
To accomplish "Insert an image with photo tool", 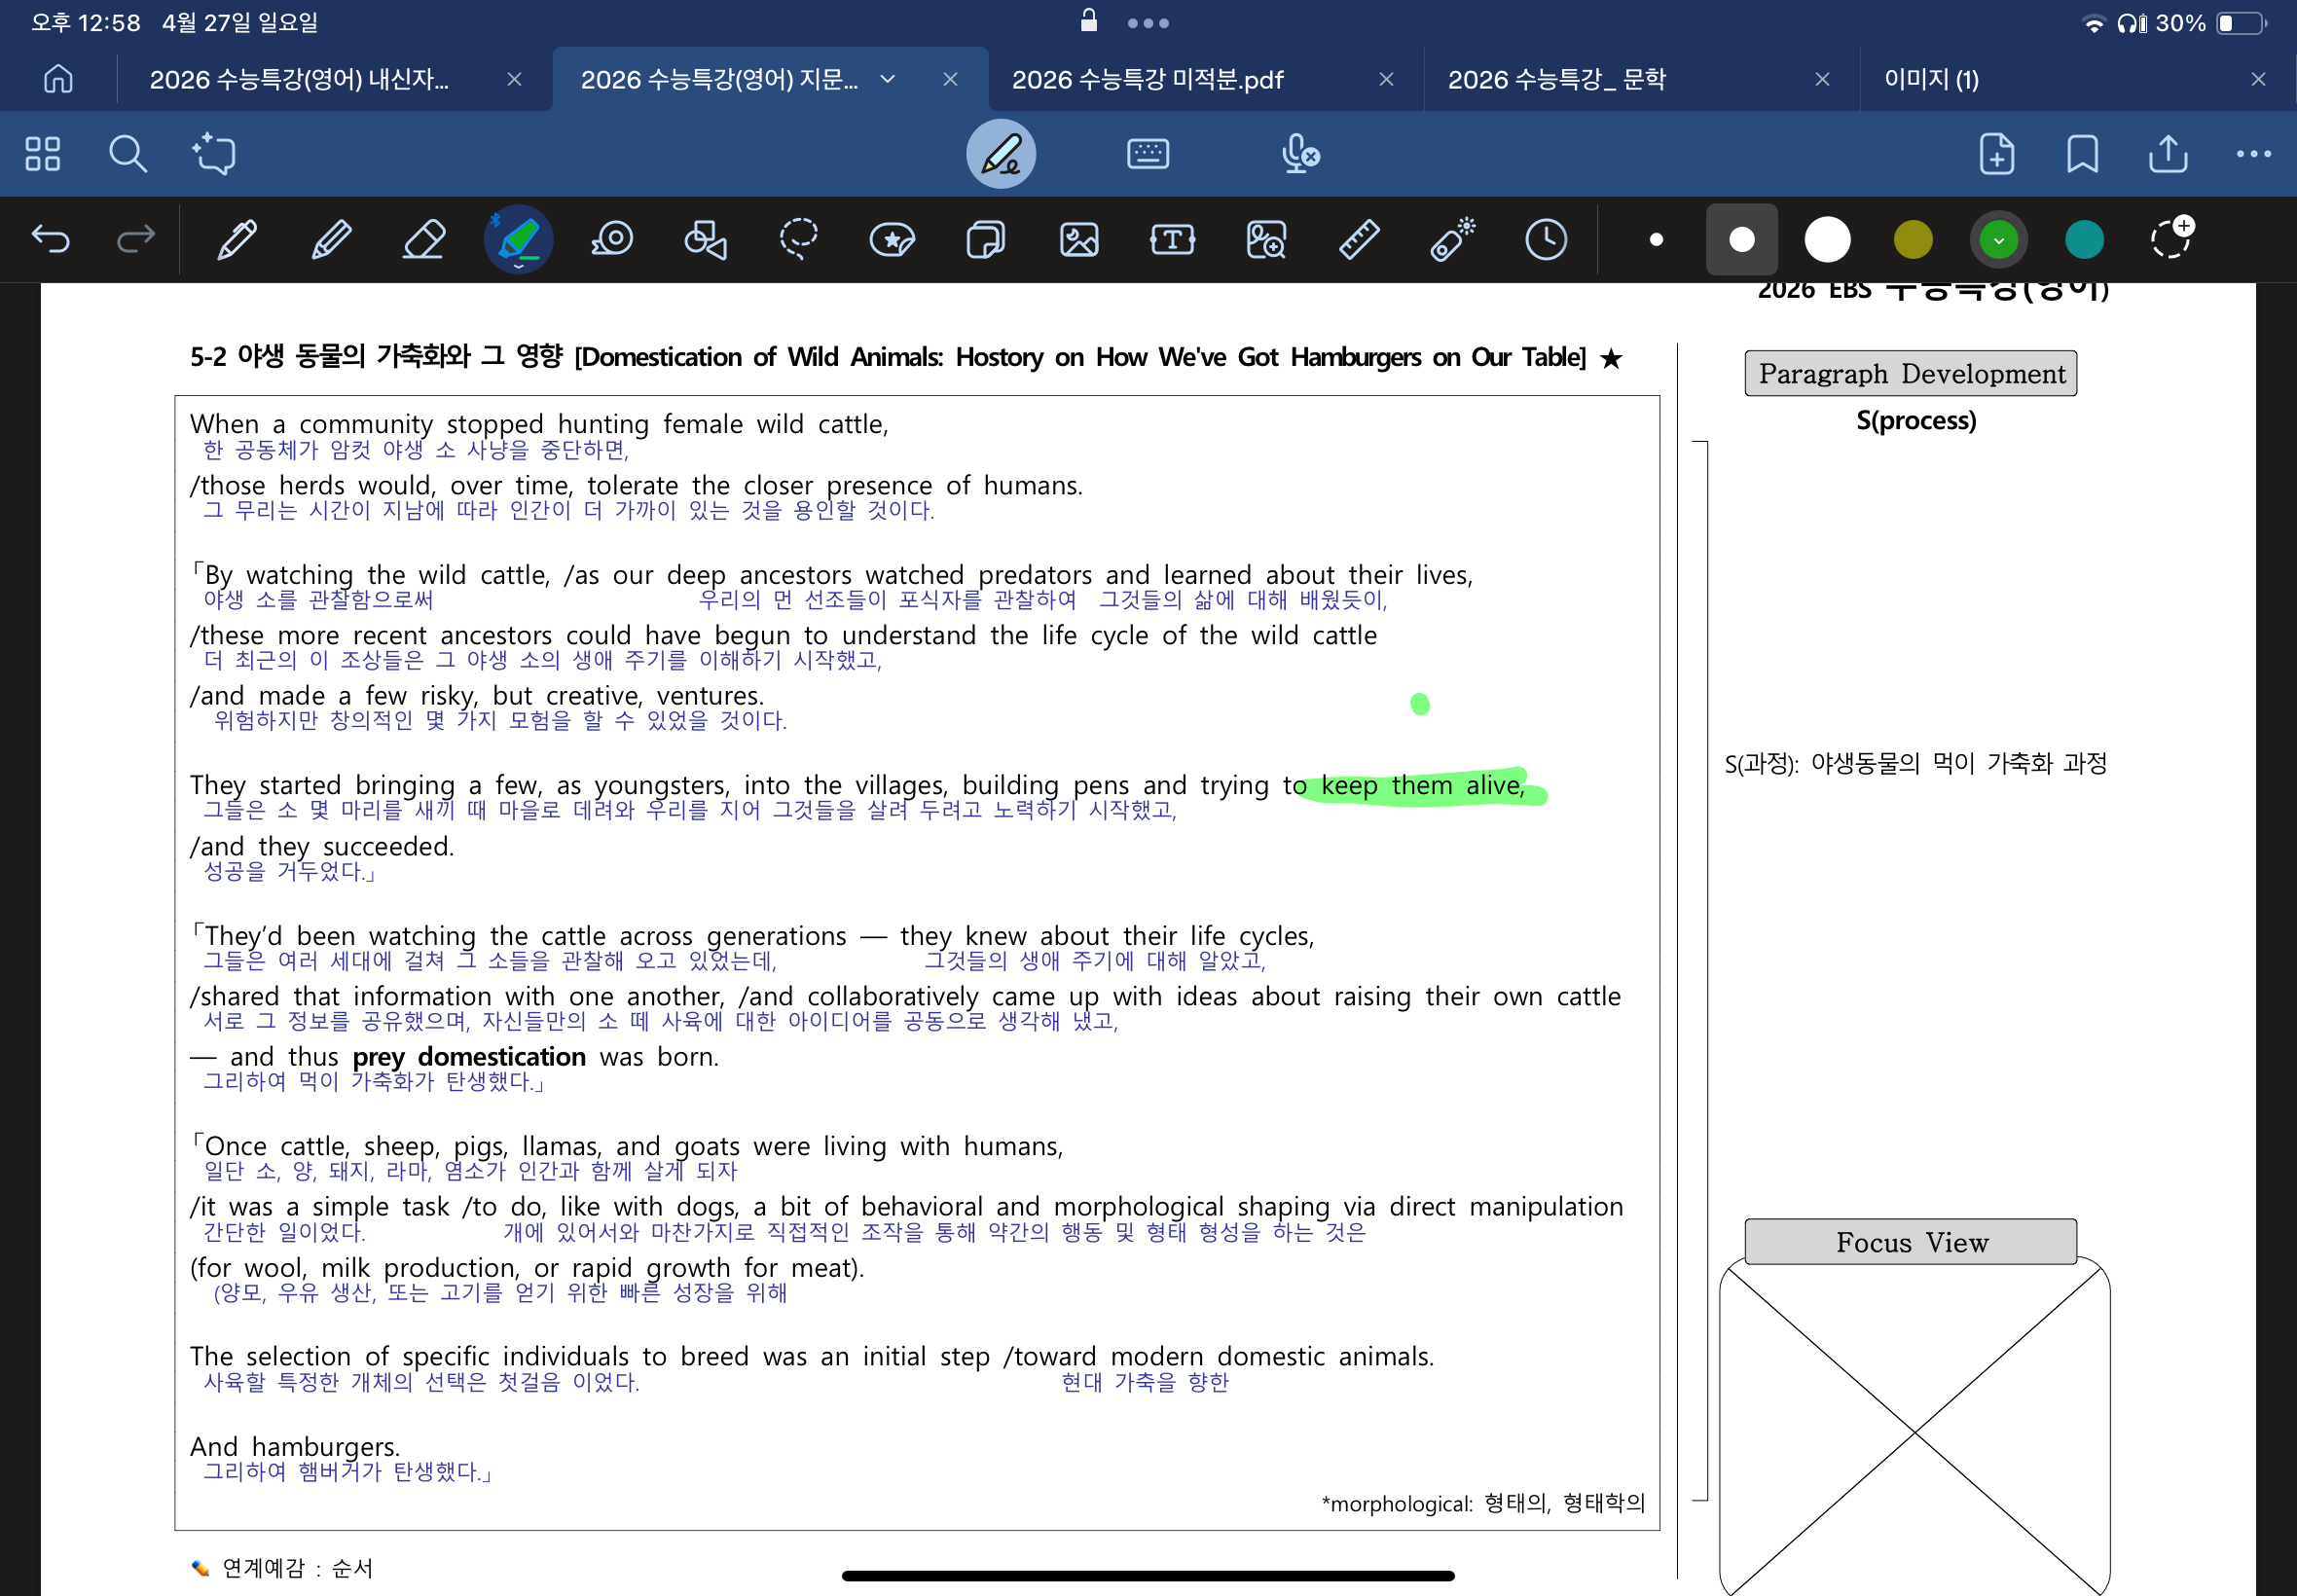I will 1079,240.
